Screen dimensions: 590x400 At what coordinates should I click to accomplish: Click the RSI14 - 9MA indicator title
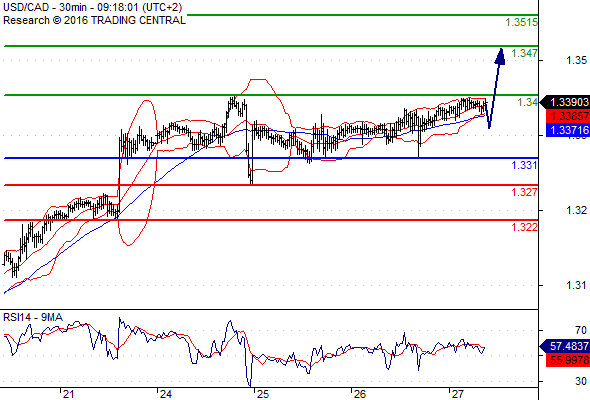(33, 318)
